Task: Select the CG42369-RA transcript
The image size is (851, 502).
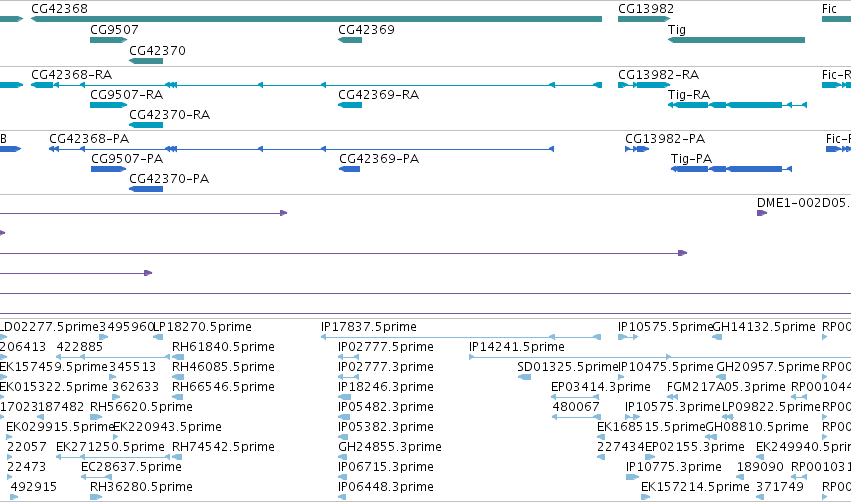Action: click(x=350, y=105)
